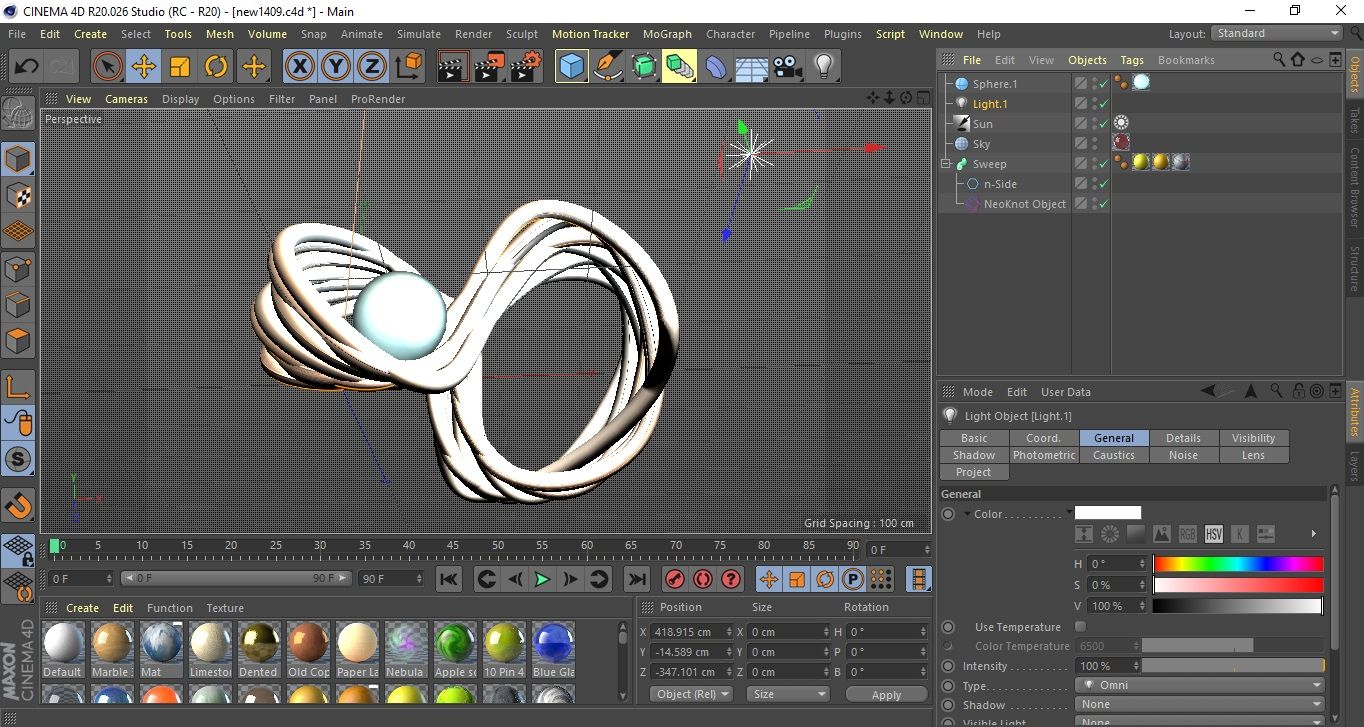1364x727 pixels.
Task: Click the Camera object icon
Action: click(x=787, y=67)
